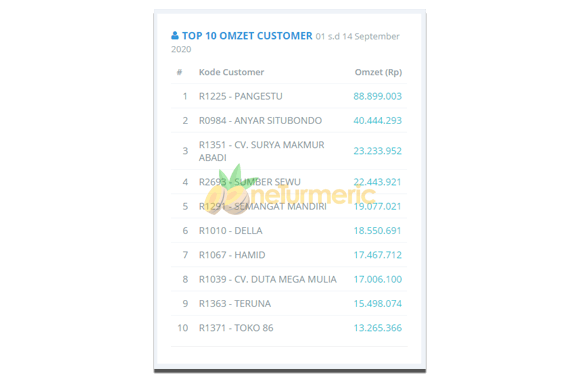The image size is (580, 380).
Task: Open omzet value 23.233.952
Action: (377, 151)
